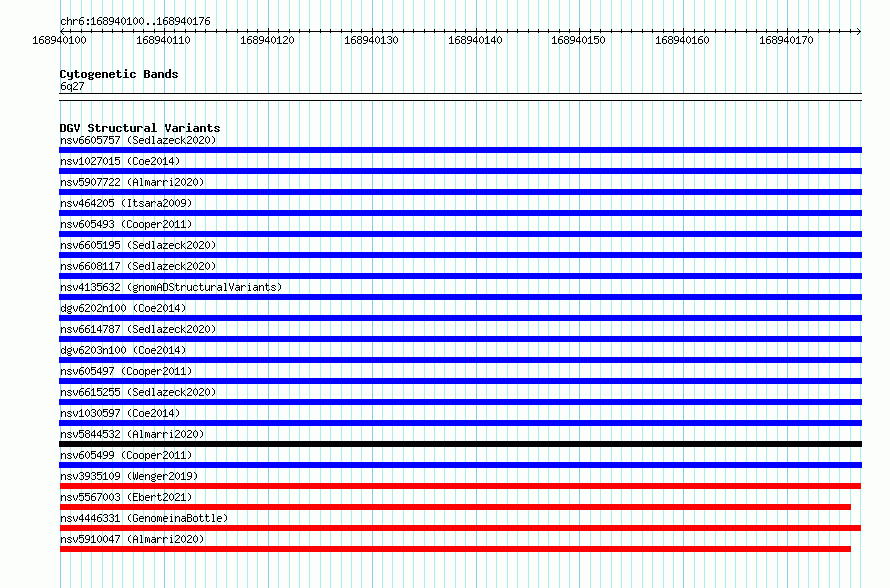The image size is (890, 588).
Task: Click the red bar under nsv4446331
Action: [x=460, y=528]
